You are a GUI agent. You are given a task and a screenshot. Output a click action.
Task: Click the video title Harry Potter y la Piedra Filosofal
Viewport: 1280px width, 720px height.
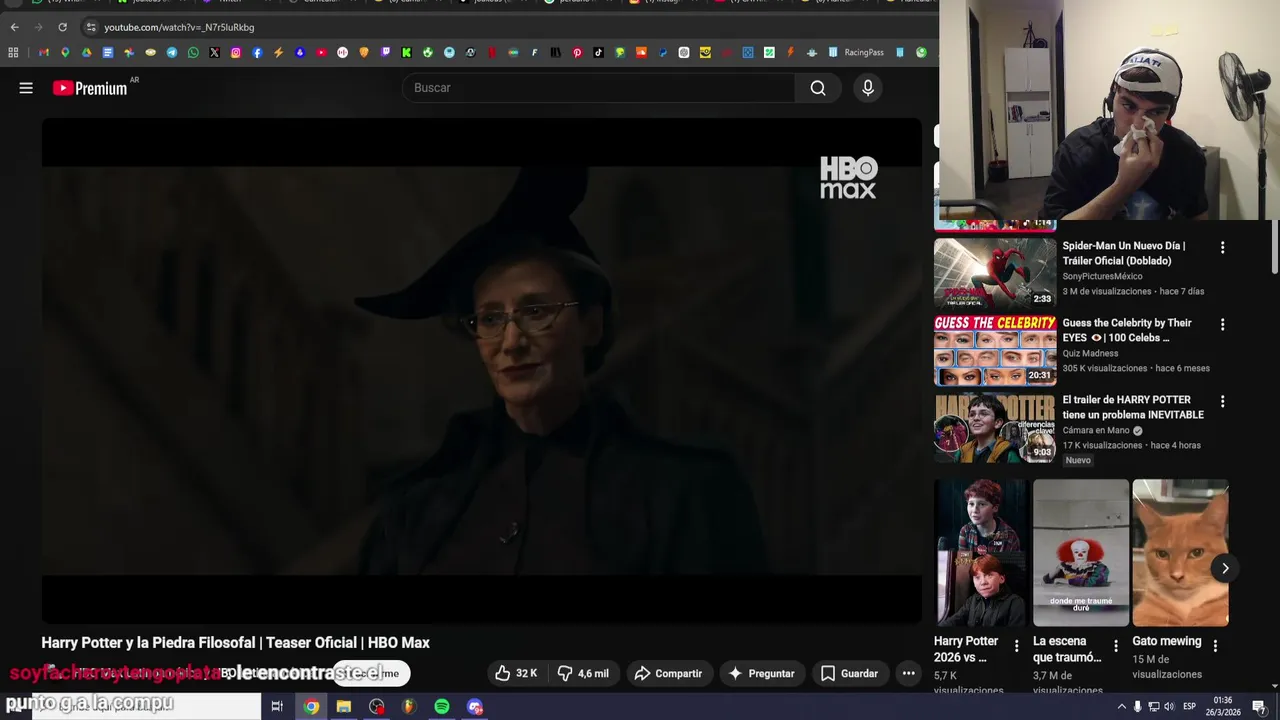pyautogui.click(x=235, y=643)
